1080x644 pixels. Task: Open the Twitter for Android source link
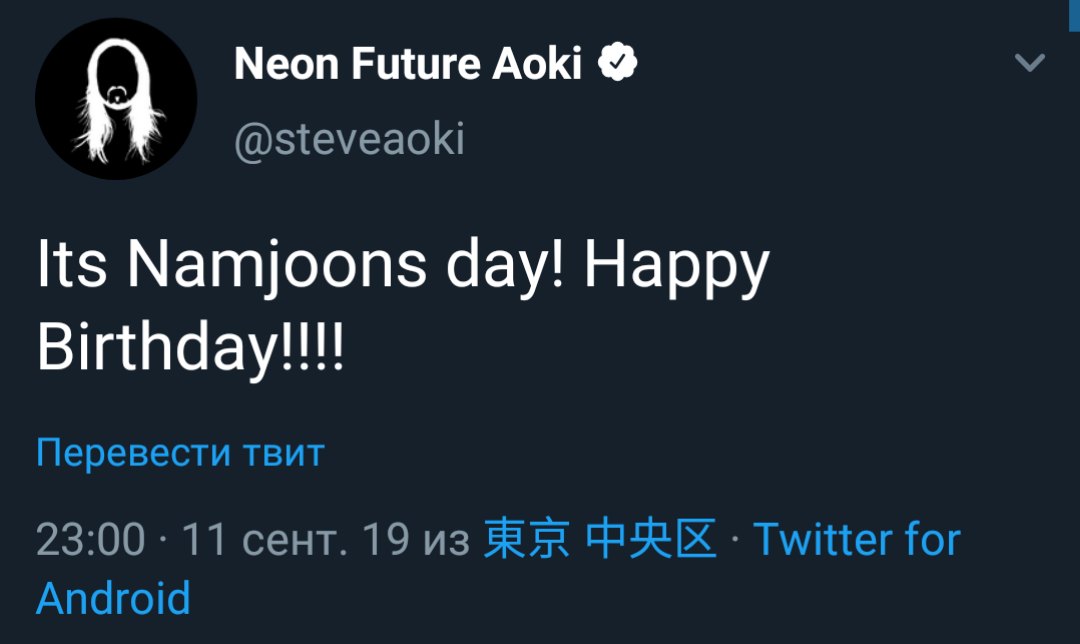[x=856, y=540]
